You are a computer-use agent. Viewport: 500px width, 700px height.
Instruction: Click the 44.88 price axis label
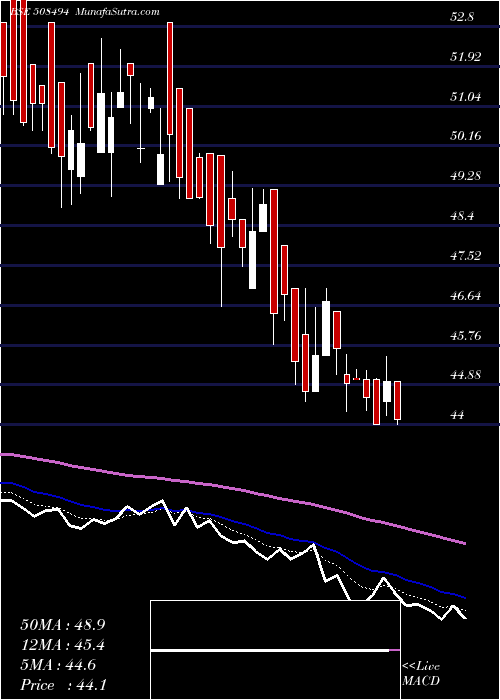466,375
